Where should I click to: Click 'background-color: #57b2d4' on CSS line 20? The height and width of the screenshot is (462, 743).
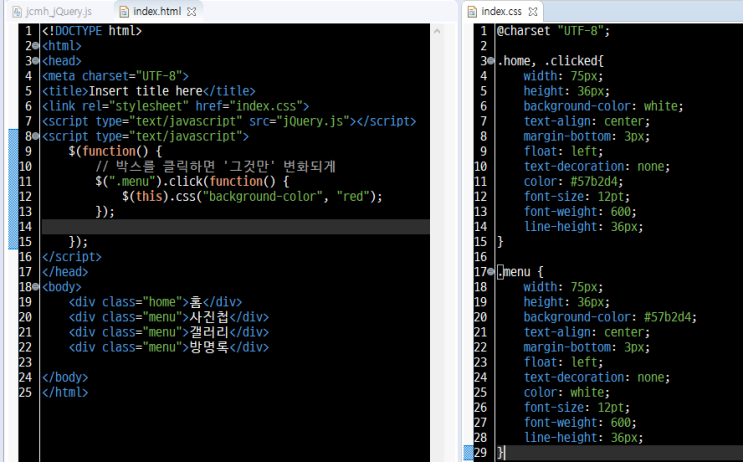[x=610, y=317]
